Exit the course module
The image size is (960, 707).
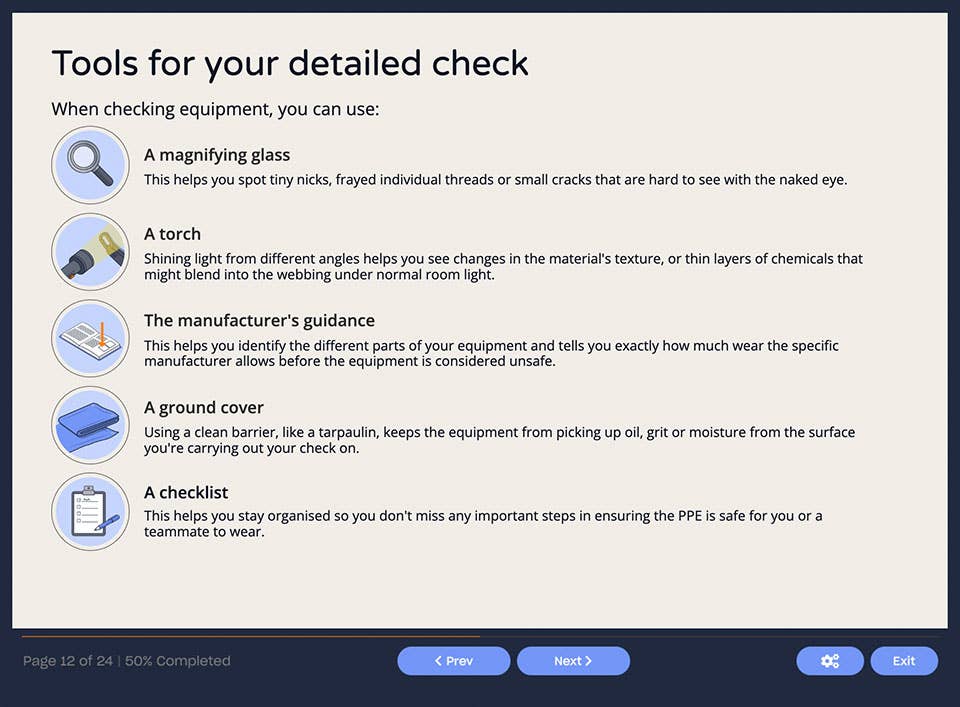click(x=903, y=661)
